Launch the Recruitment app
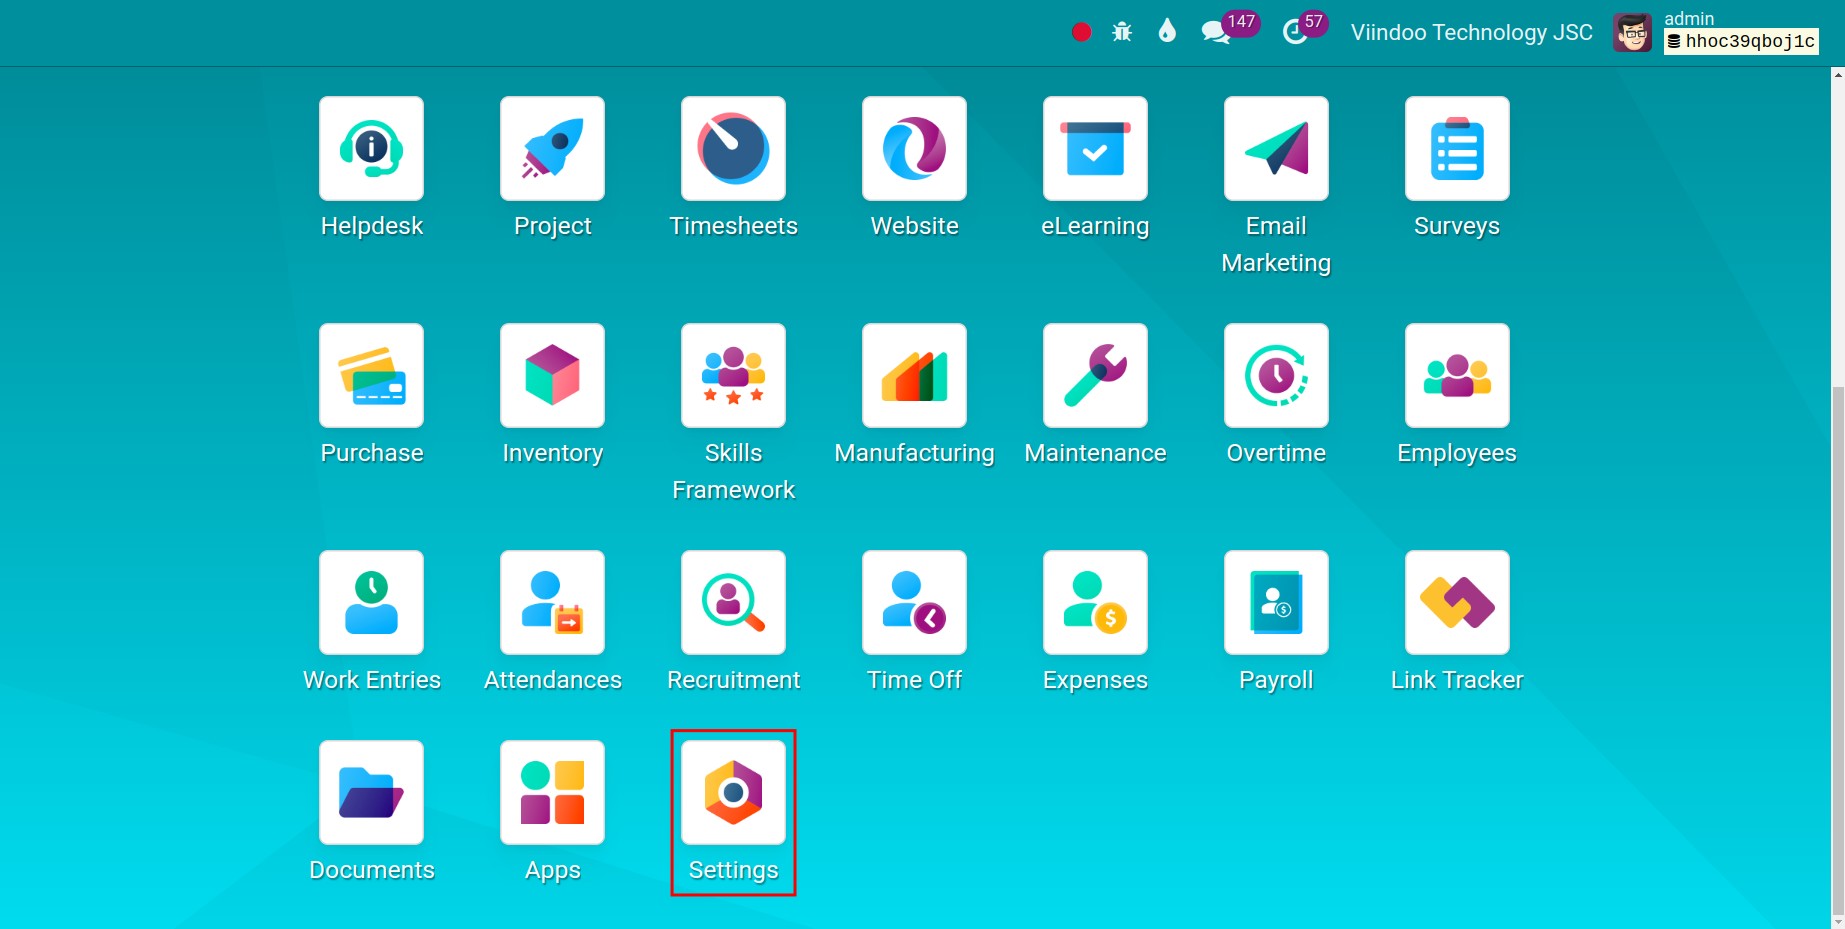This screenshot has width=1845, height=929. [733, 603]
